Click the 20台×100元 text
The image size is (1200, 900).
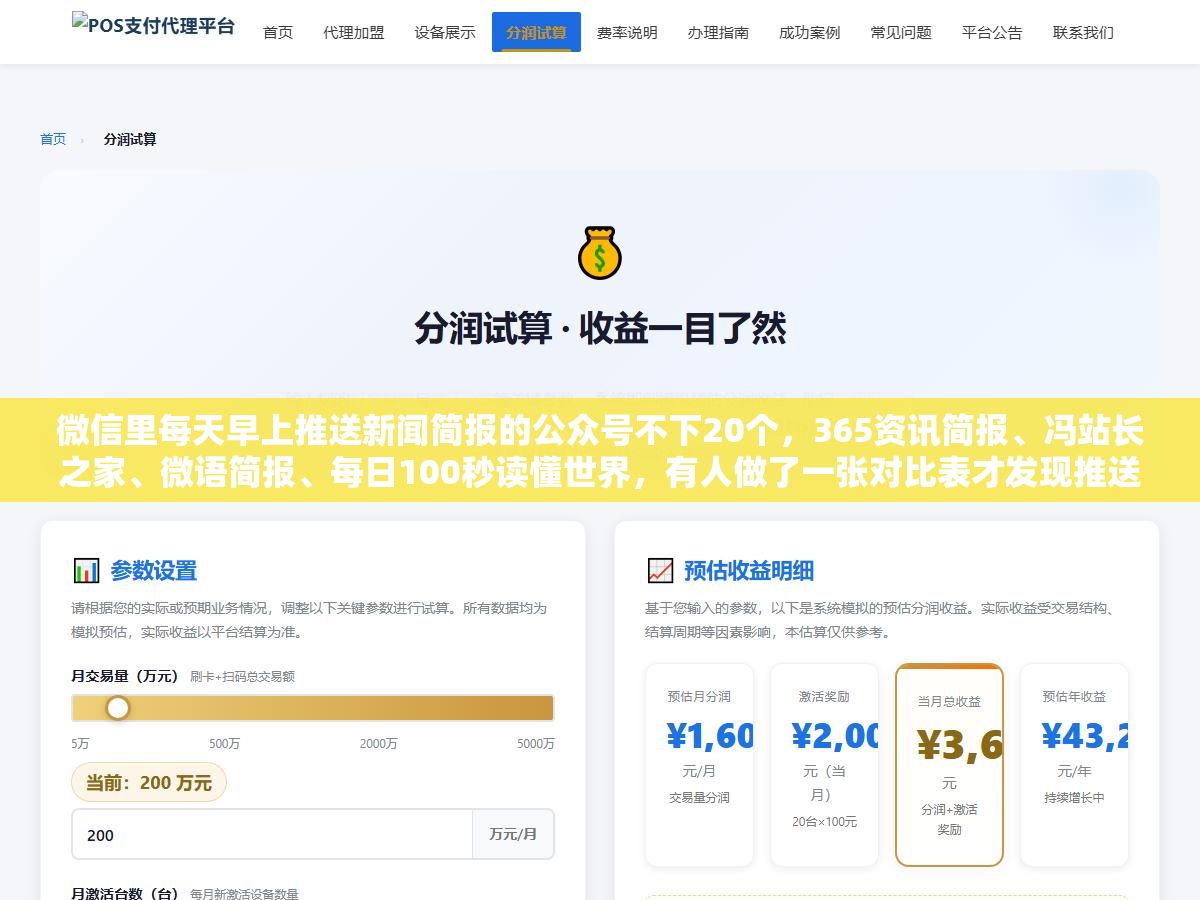pyautogui.click(x=824, y=821)
